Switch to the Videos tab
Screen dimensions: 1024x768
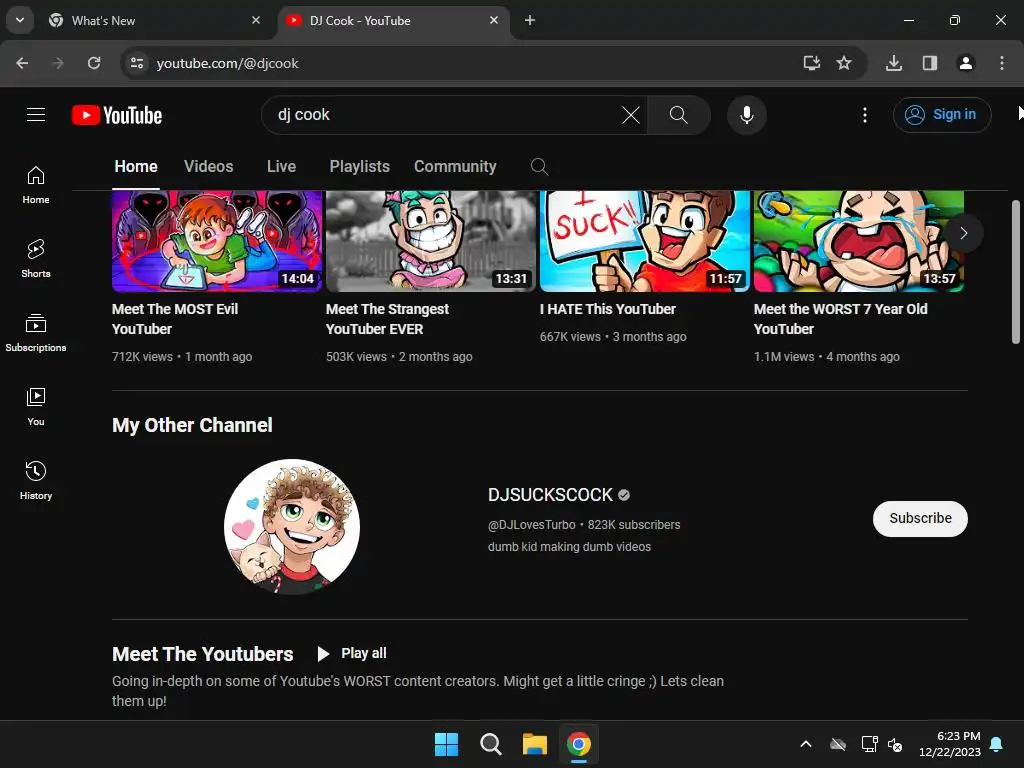click(208, 167)
